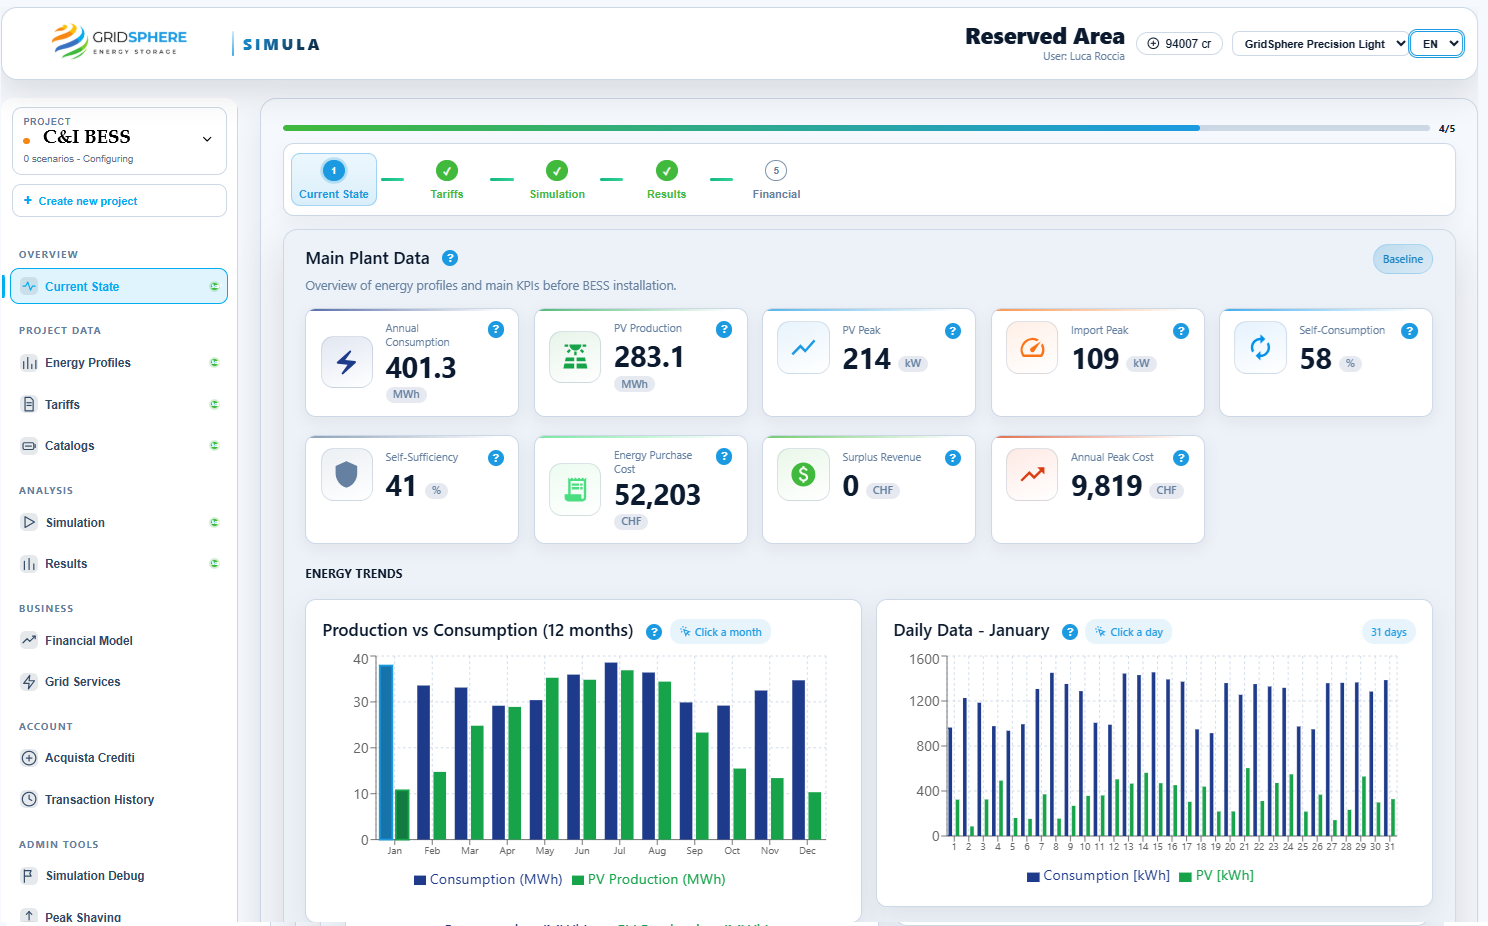
Task: Click the 4/5 wizard progress bar
Action: point(856,128)
